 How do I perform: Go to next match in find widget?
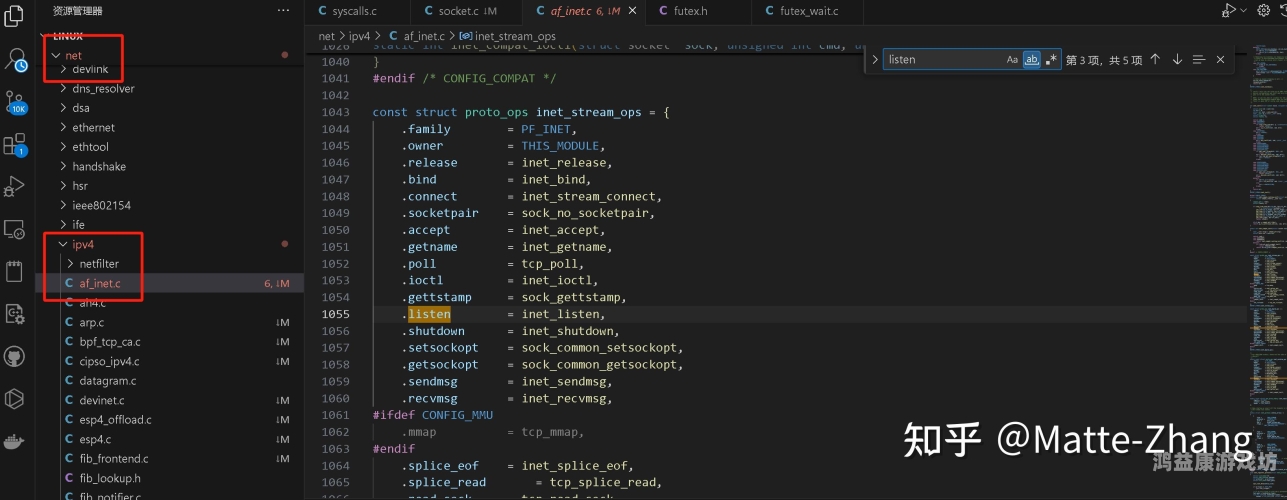pos(1177,59)
